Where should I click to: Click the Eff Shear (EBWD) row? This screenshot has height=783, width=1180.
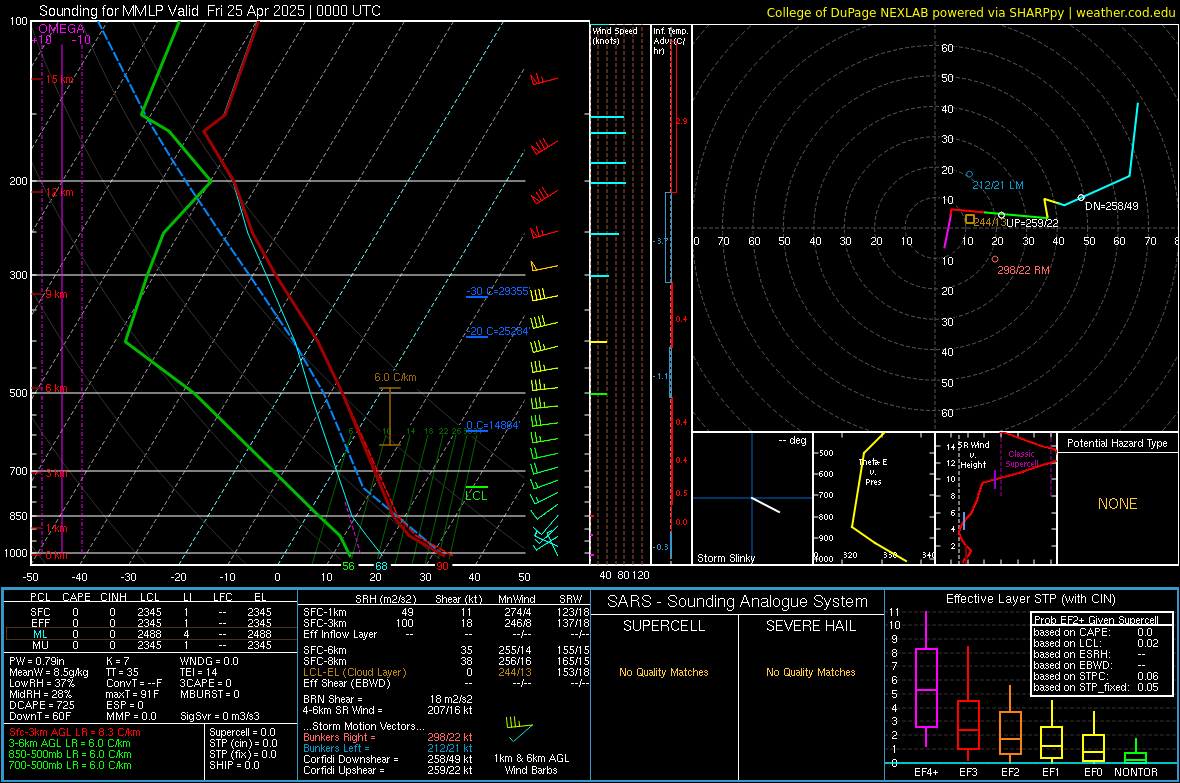point(446,683)
